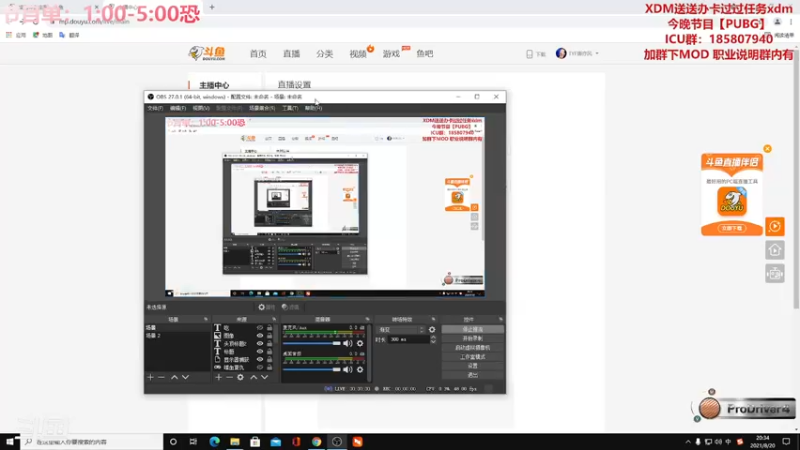This screenshot has height=450, width=800.
Task: Move scene up in scenes panel
Action: (x=174, y=377)
